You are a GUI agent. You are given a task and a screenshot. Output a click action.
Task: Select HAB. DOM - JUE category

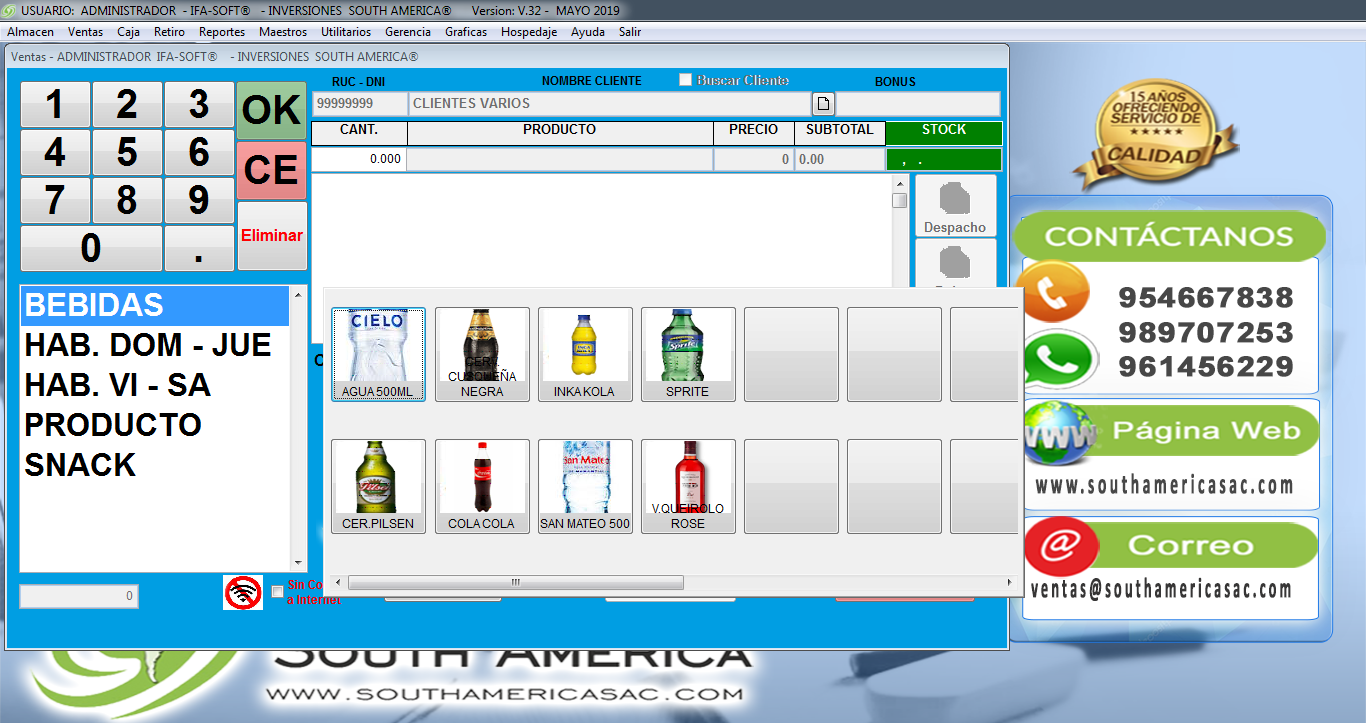[x=148, y=346]
